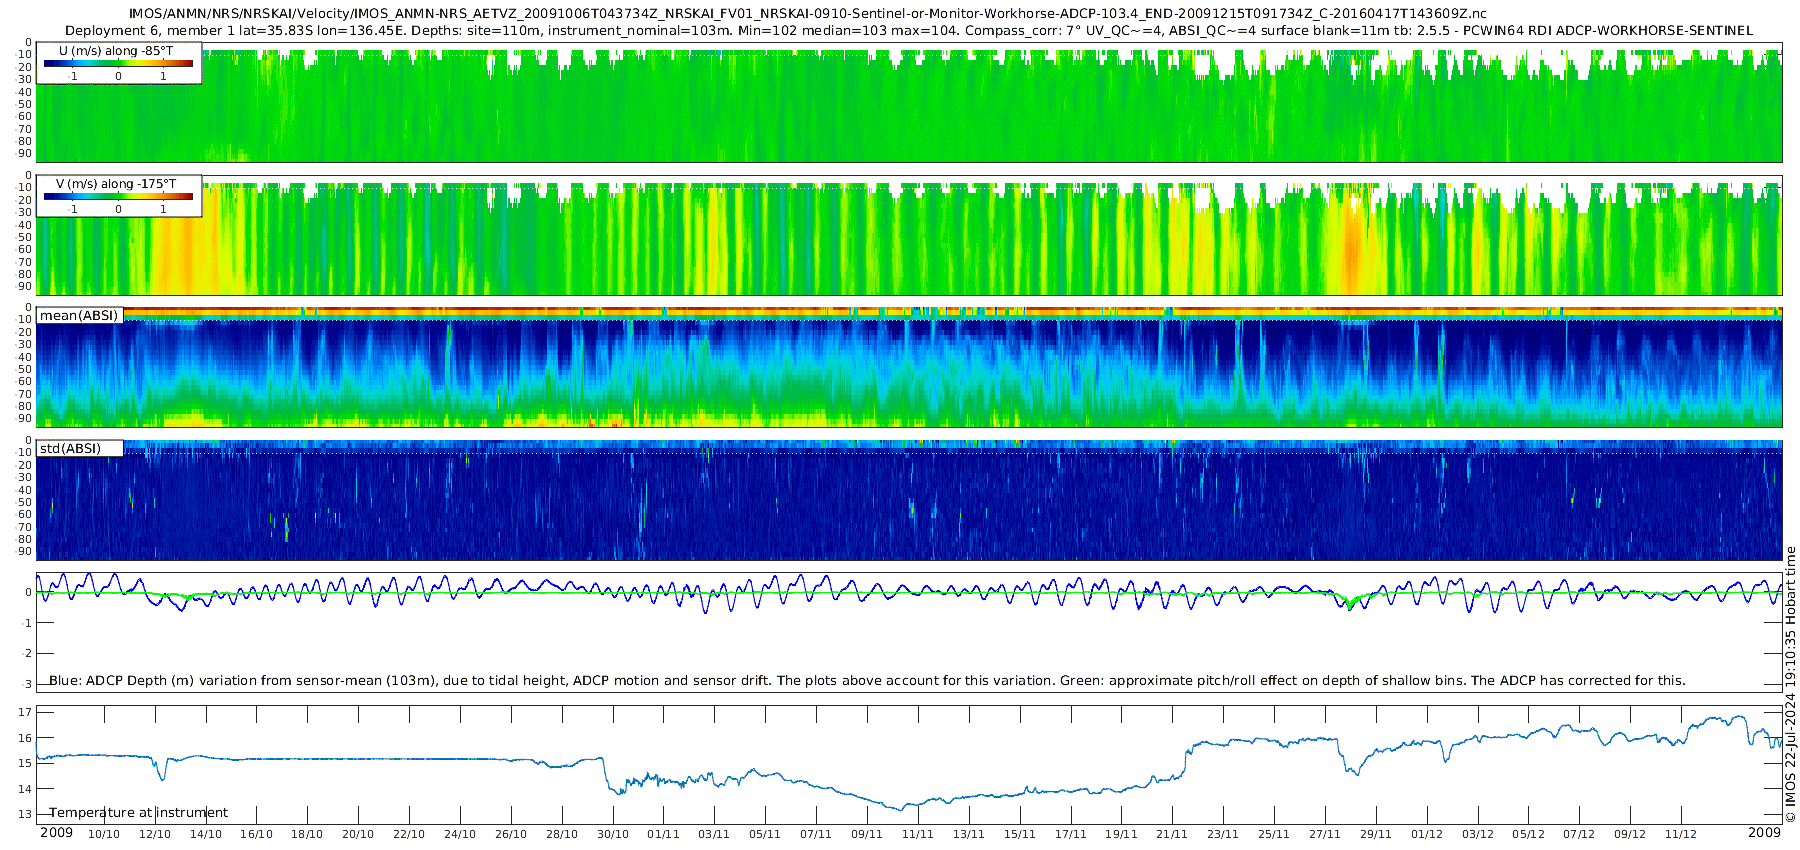The width and height of the screenshot is (1800, 850).
Task: Click the 2009 year label at bottom right
Action: 1764,833
